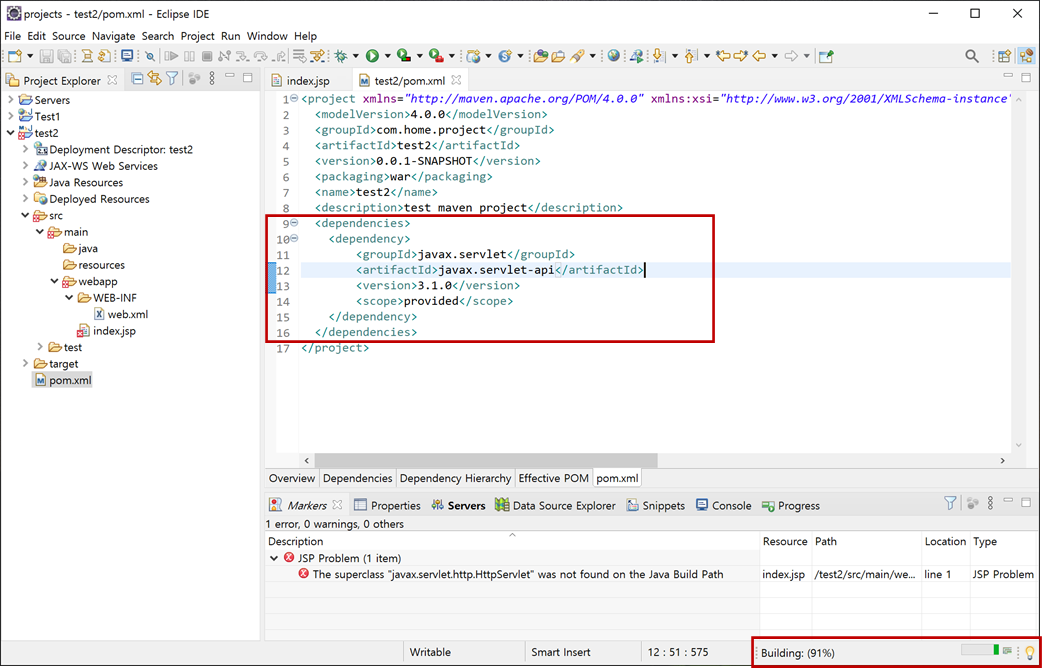Open the Debug dropdown arrow
1042x668 pixels.
(x=356, y=56)
